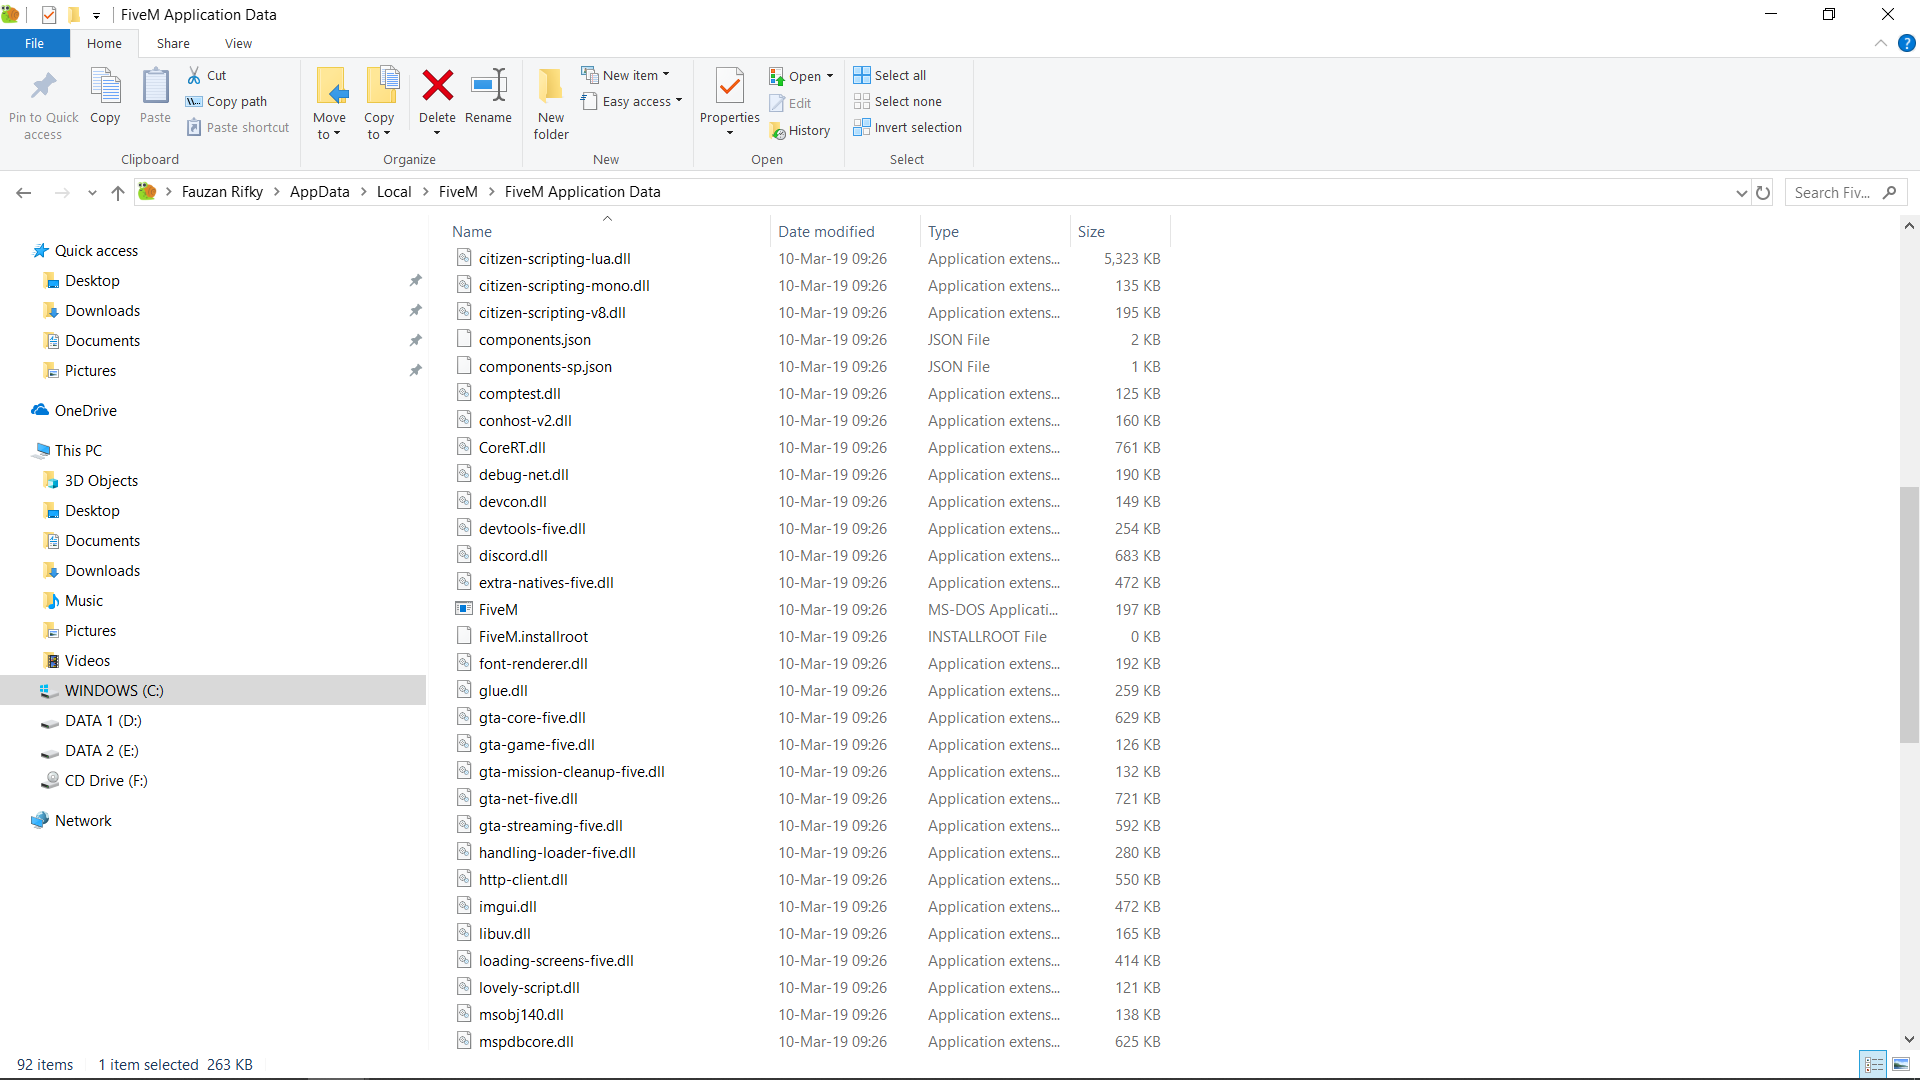The image size is (1920, 1080).
Task: Open the File menu tab
Action: click(x=34, y=43)
